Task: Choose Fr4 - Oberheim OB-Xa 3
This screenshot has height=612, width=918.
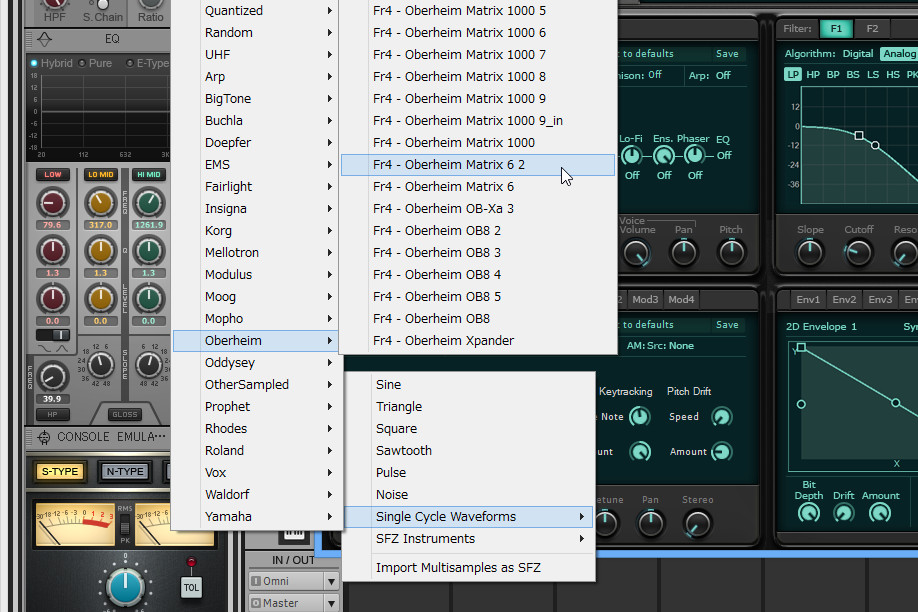Action: 478,208
